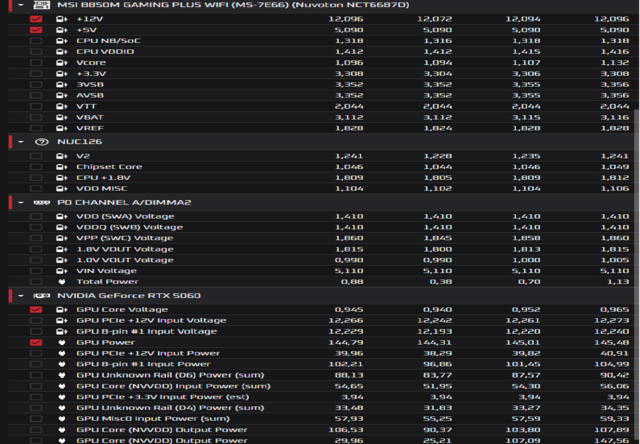Click the voltage icon on the GPU Core Voltage row
This screenshot has height=444, width=640.
pos(62,309)
